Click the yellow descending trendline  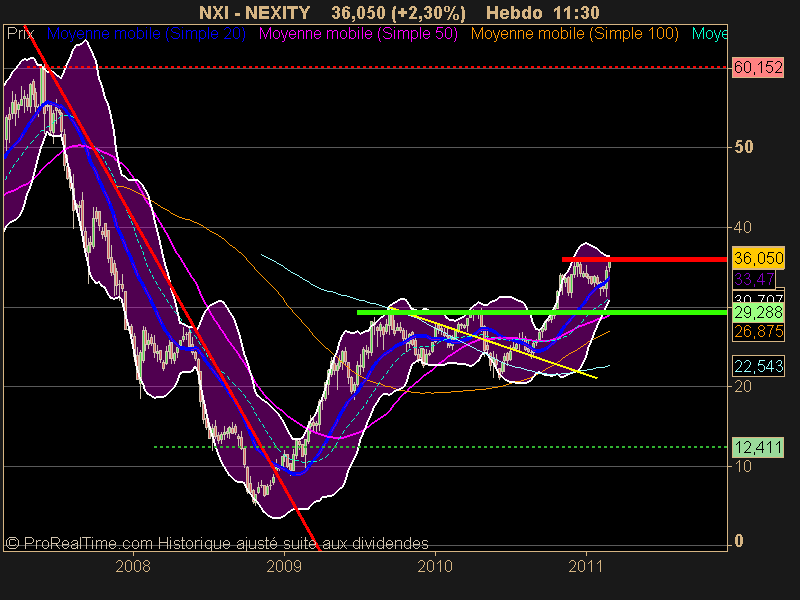click(494, 343)
